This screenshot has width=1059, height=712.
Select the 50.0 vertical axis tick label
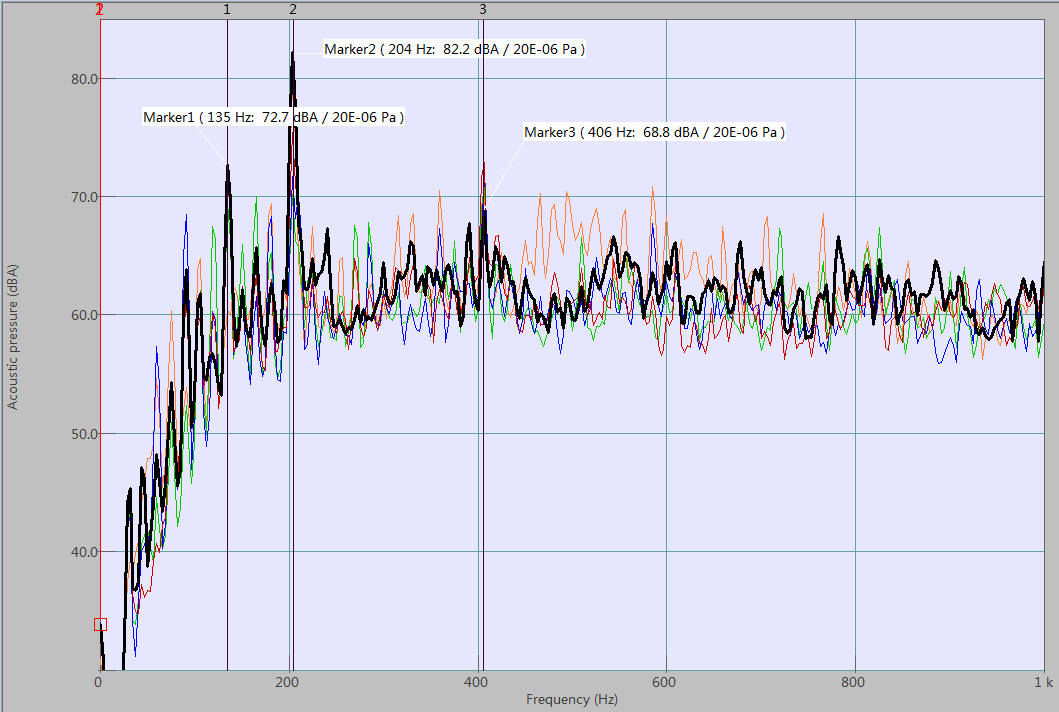pyautogui.click(x=81, y=434)
